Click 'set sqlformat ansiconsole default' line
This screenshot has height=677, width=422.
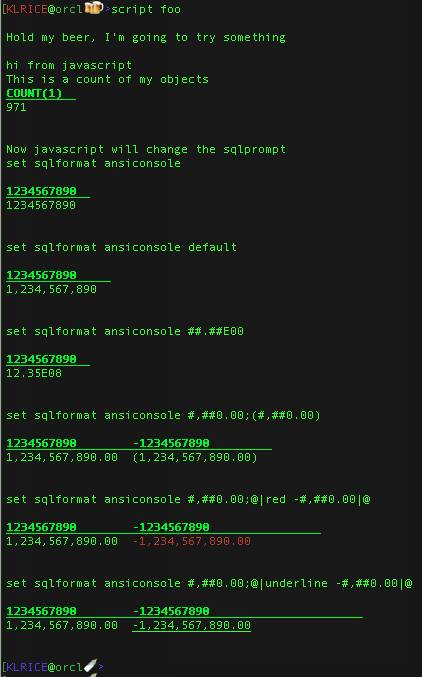(x=121, y=247)
